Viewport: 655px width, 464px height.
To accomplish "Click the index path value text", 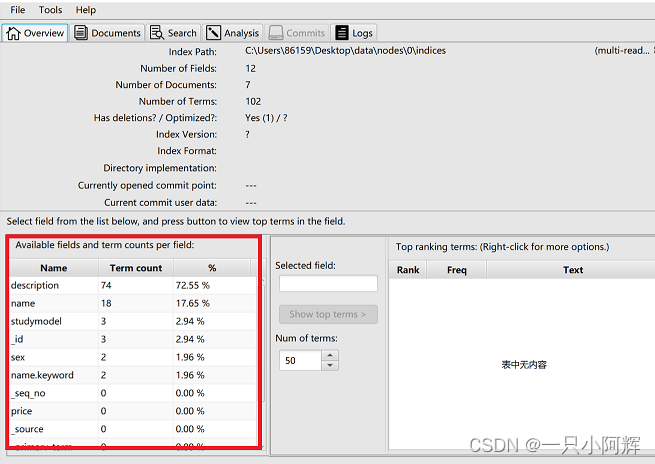I will [x=345, y=51].
